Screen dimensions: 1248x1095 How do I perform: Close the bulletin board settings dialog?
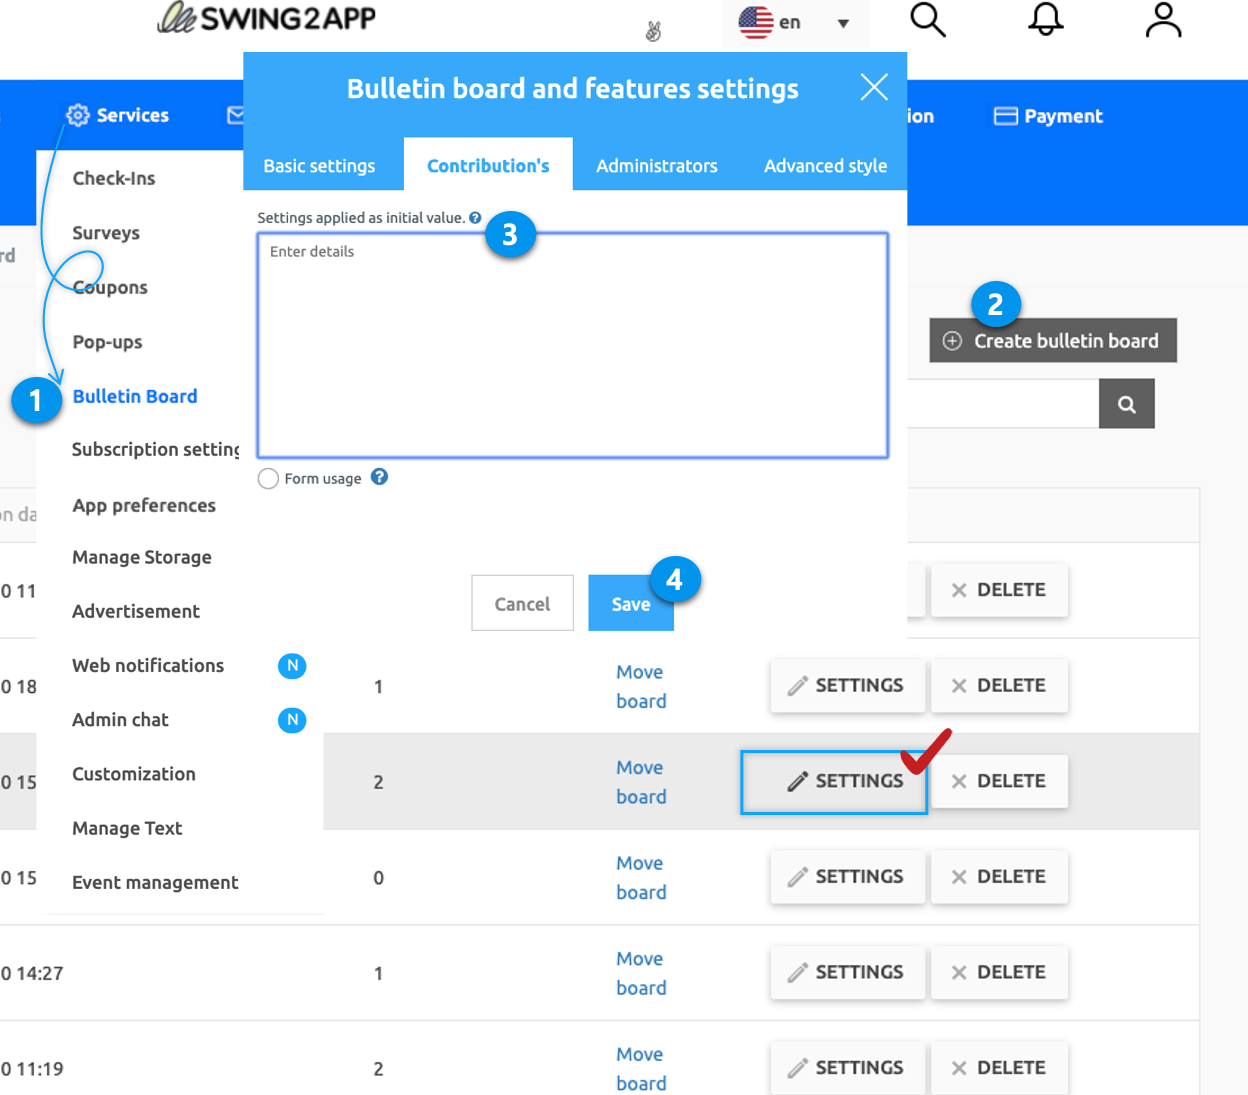(x=874, y=88)
